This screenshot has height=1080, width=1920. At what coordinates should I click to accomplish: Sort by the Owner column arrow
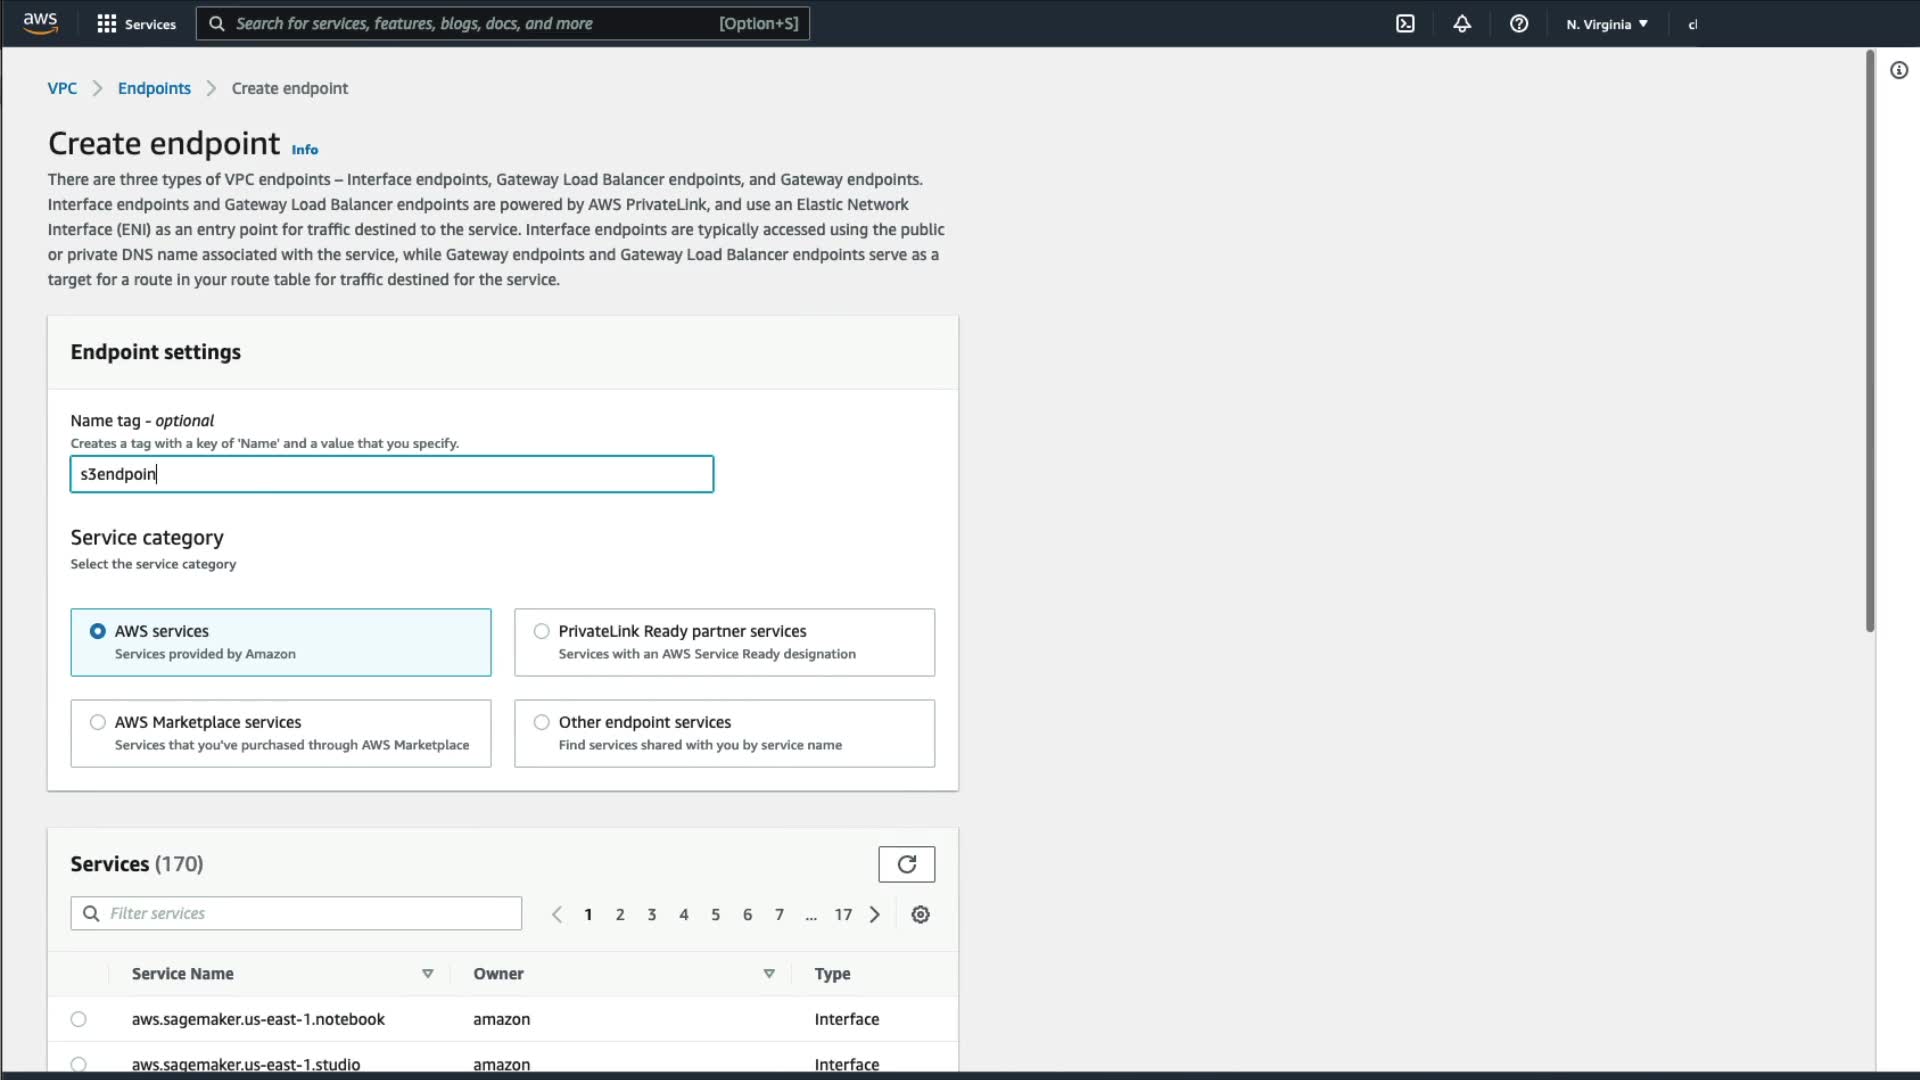click(768, 974)
